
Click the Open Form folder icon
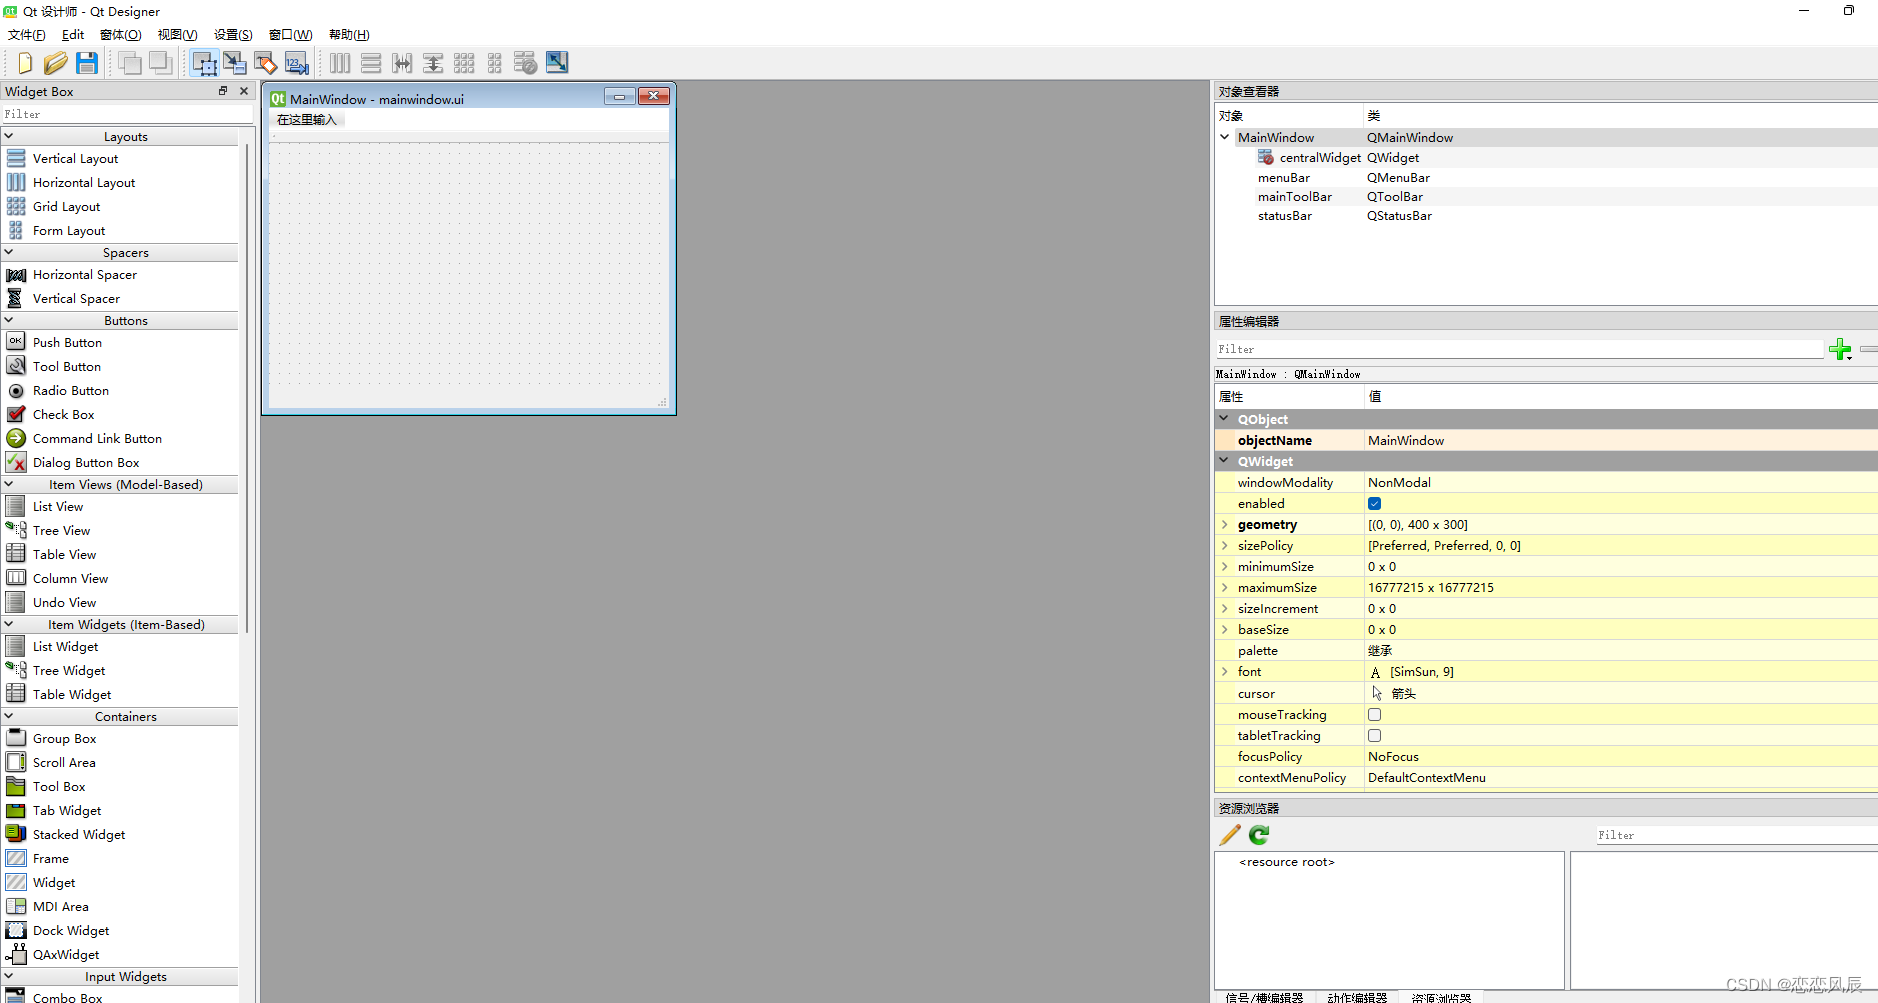(56, 63)
